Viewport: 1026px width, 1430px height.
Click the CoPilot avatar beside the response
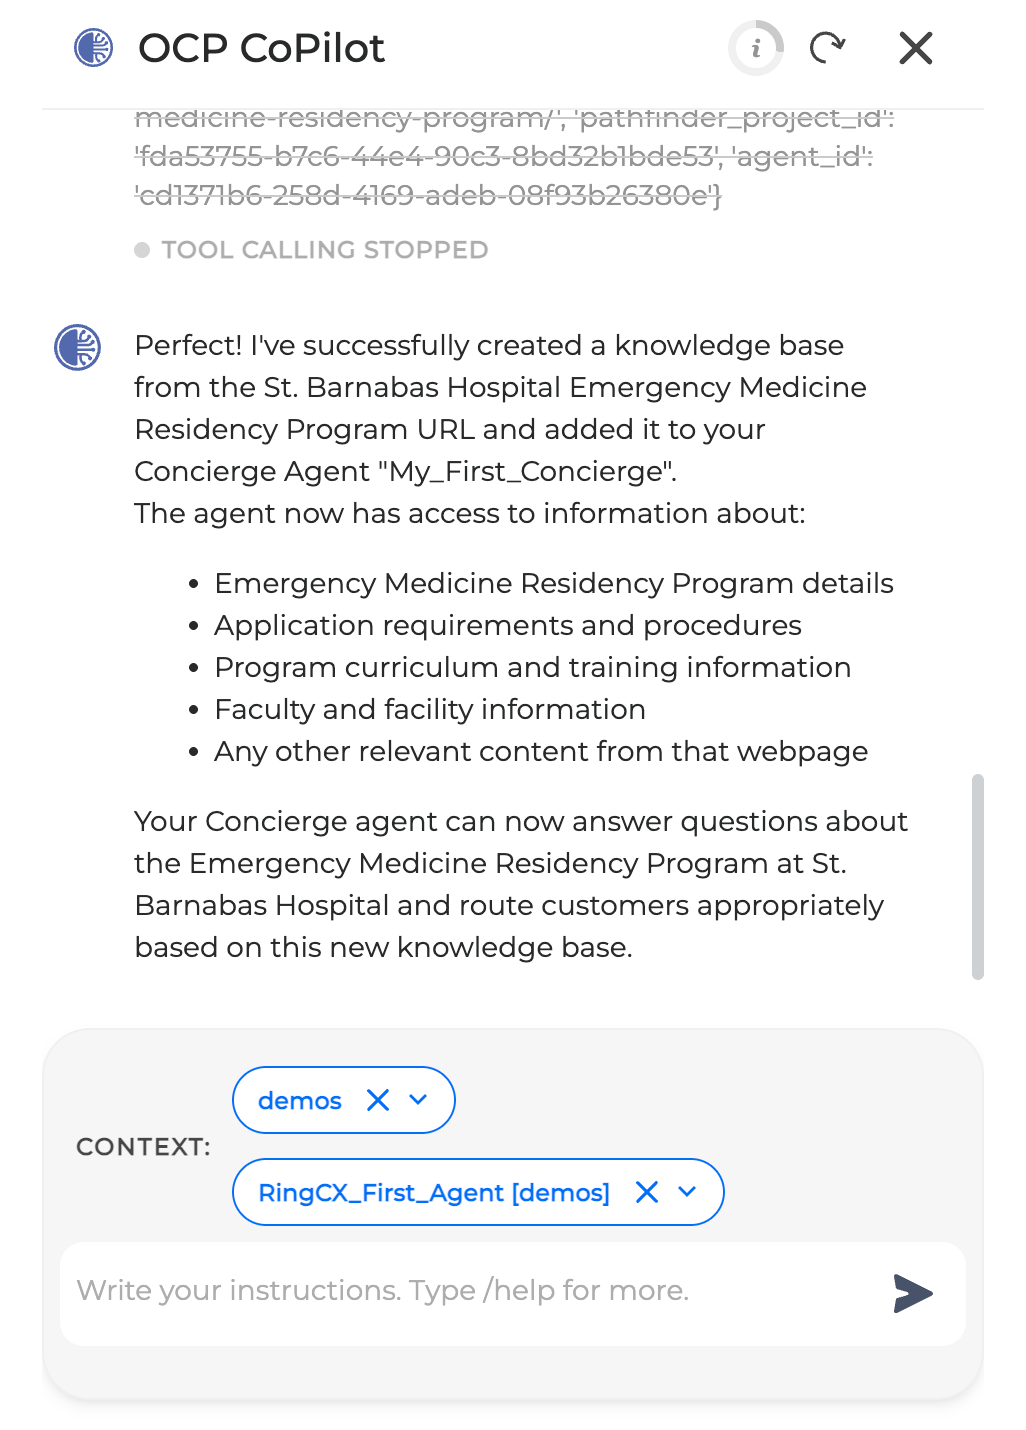[77, 348]
